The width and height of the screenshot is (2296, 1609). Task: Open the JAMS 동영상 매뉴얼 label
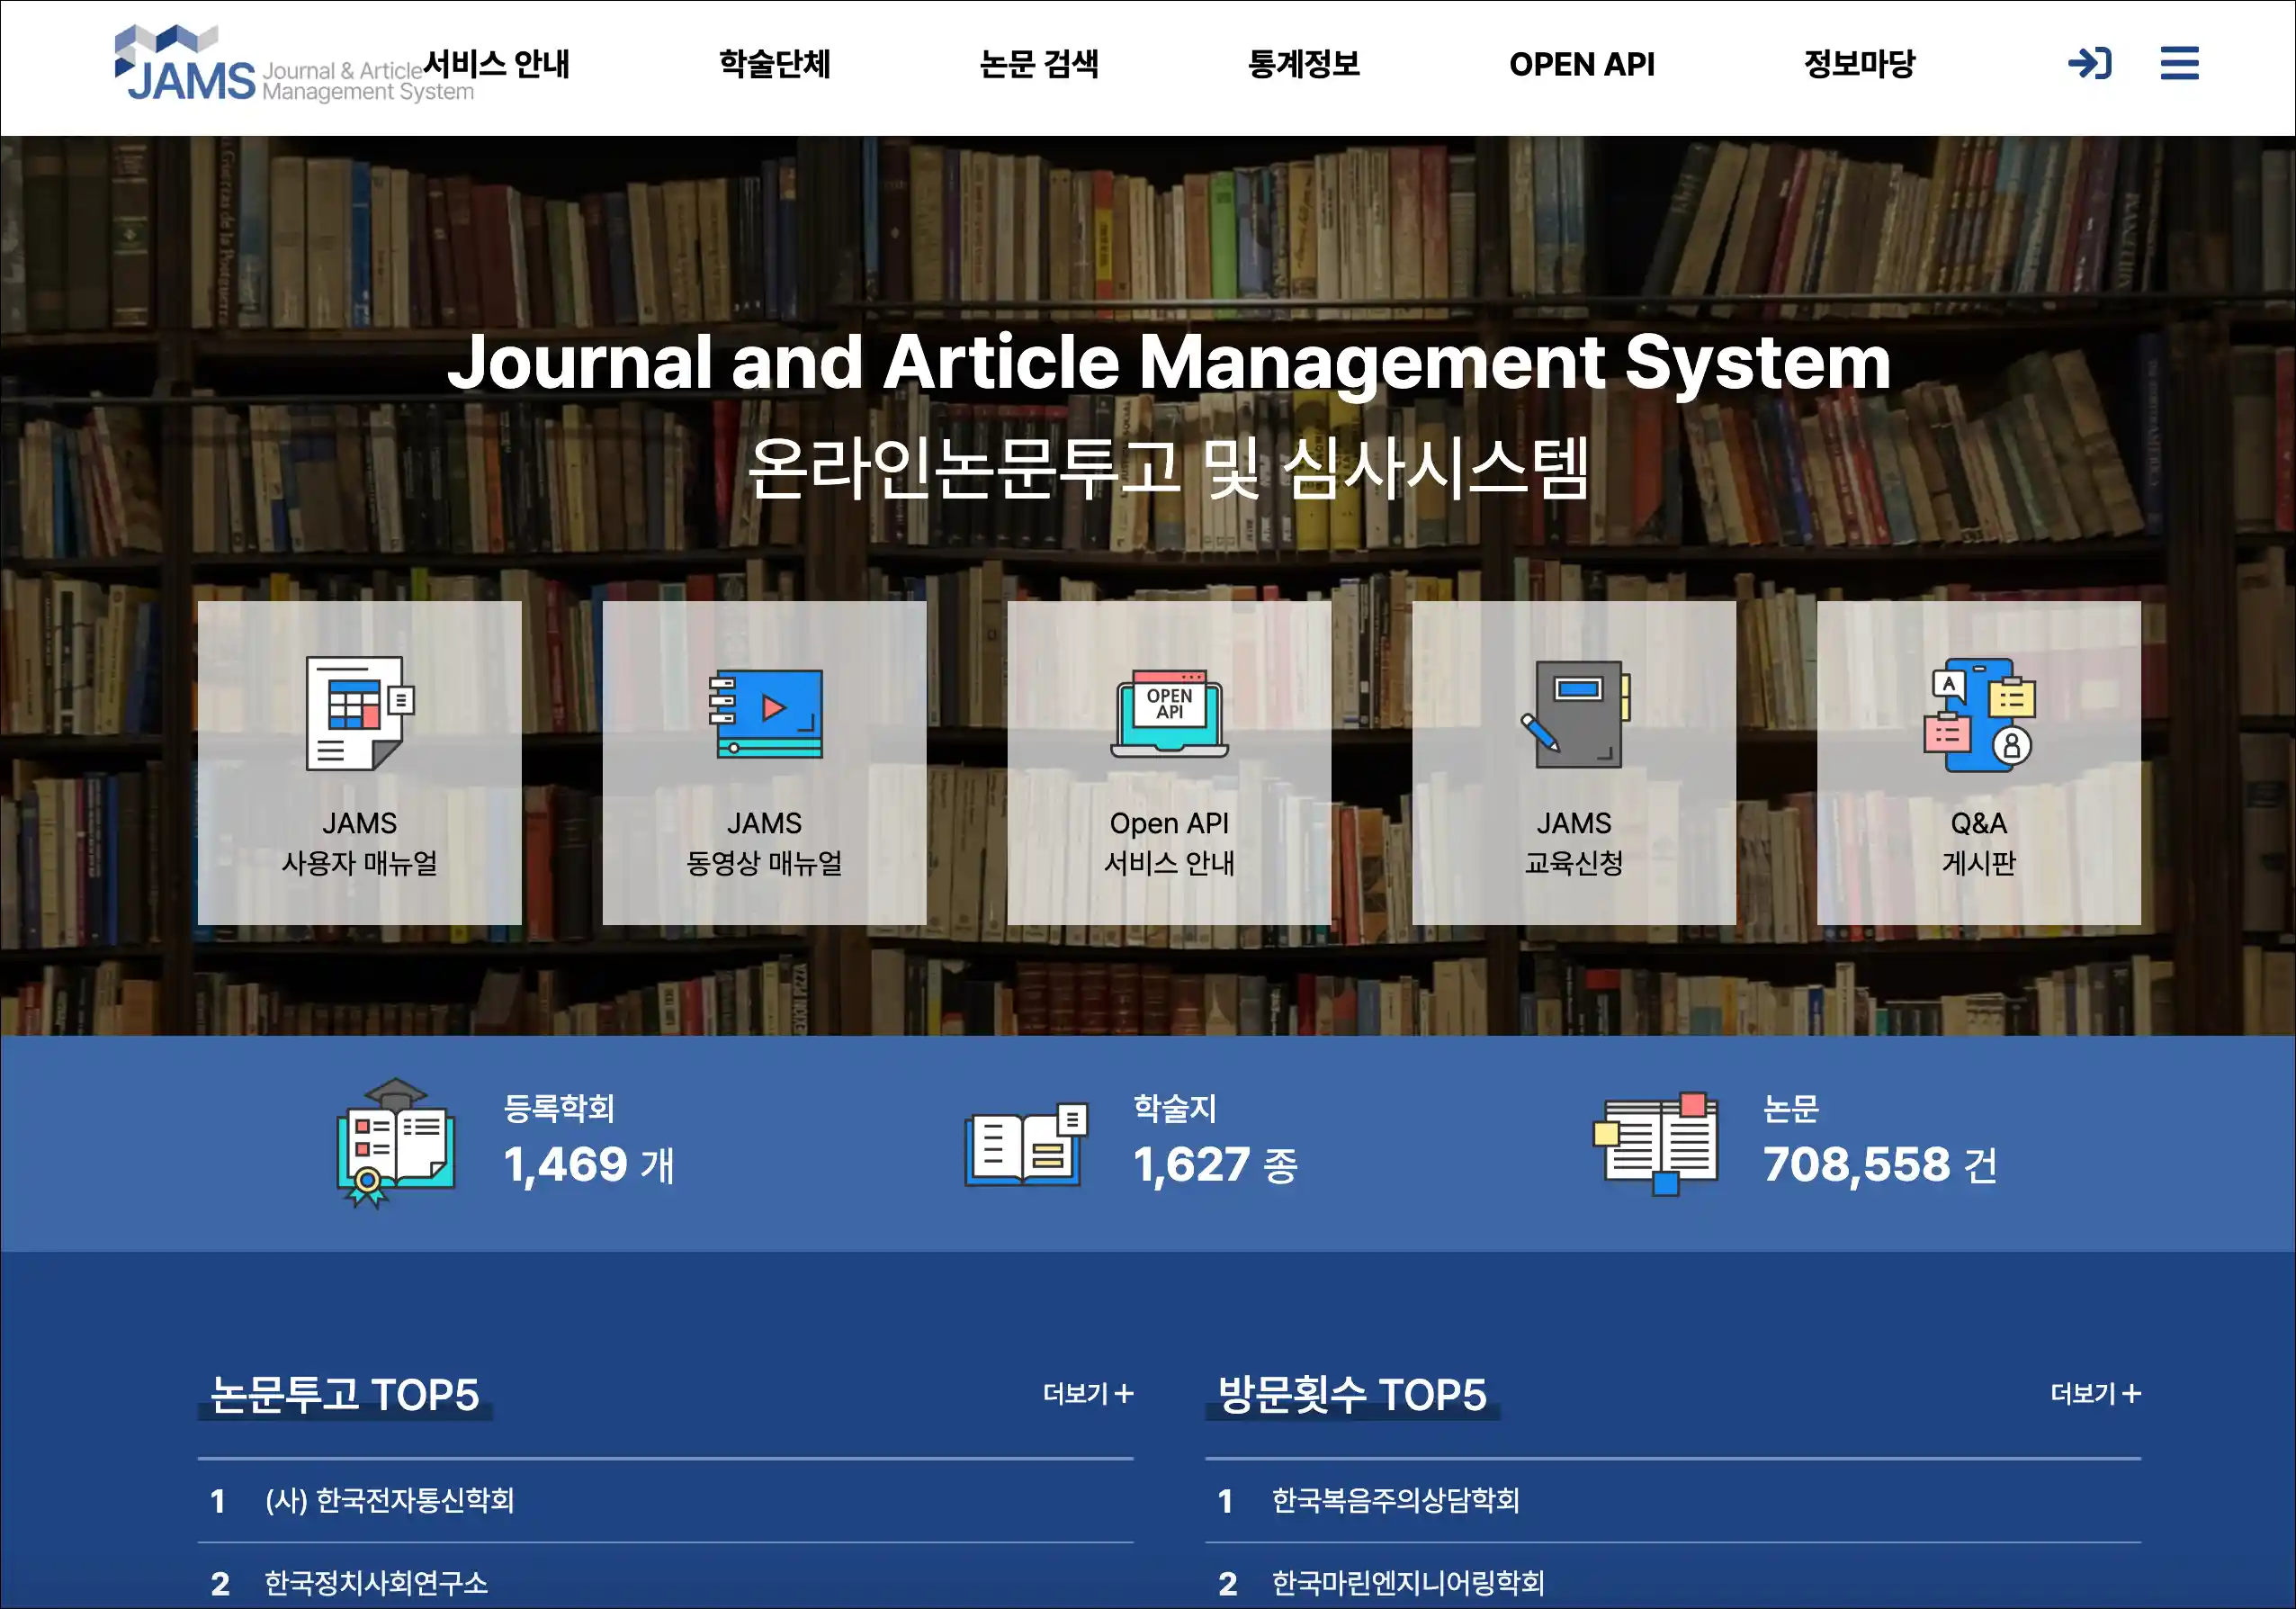click(765, 843)
